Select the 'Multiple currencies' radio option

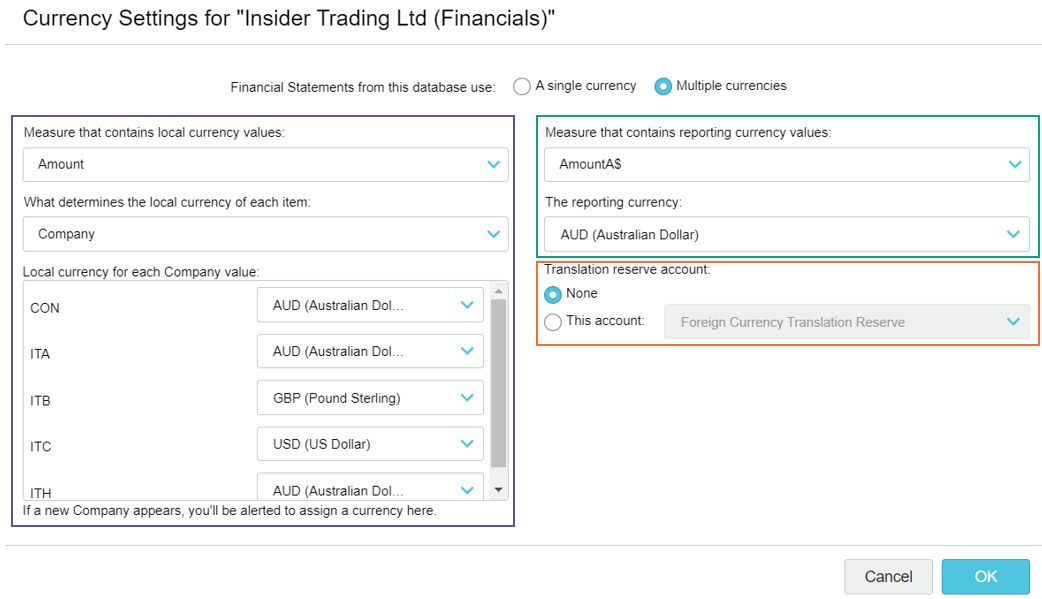[x=663, y=86]
